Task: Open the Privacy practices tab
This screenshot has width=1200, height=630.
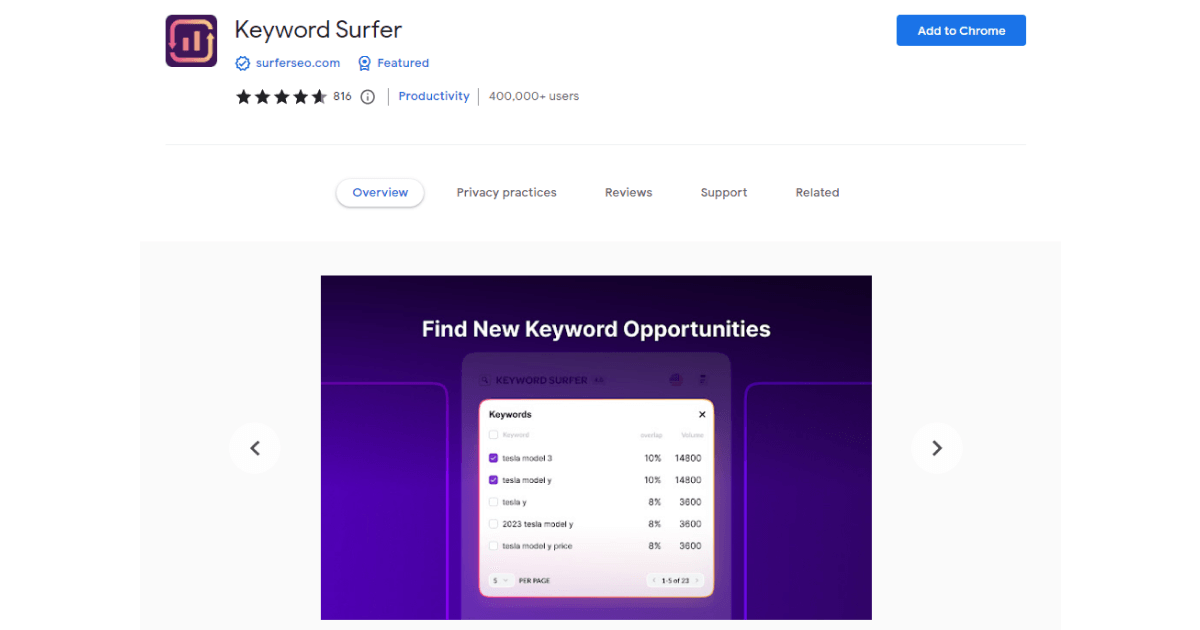Action: point(506,192)
